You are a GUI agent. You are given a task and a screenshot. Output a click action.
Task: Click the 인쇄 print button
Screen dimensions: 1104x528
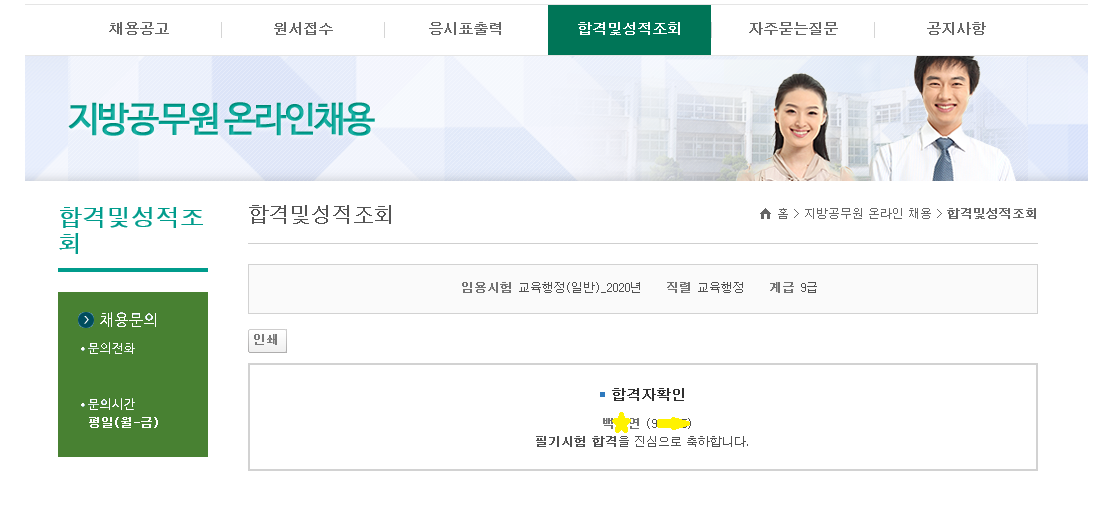click(267, 341)
